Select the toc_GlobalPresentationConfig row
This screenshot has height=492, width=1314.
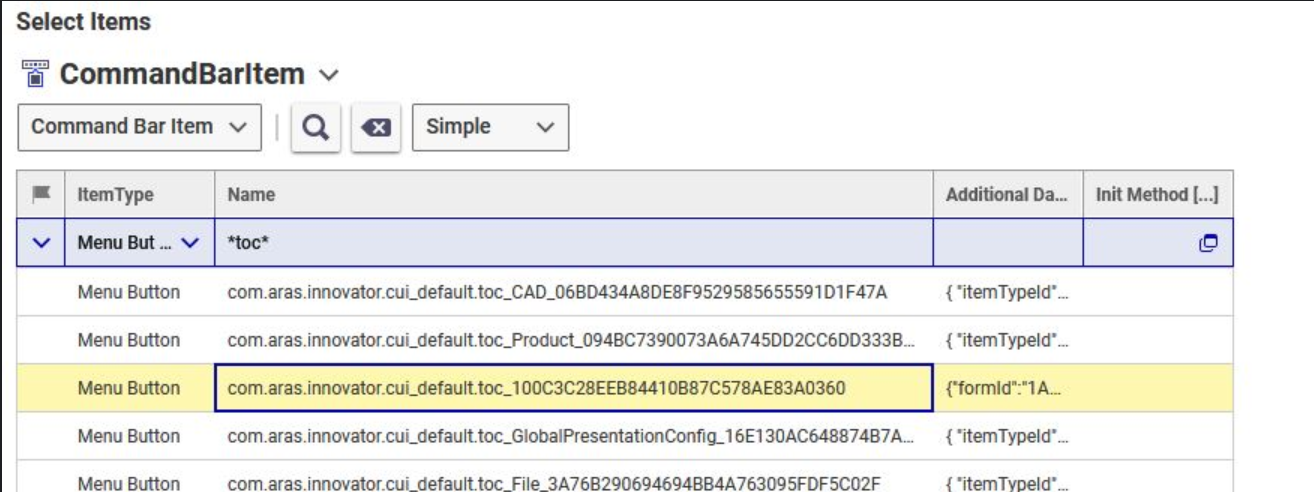pos(570,436)
